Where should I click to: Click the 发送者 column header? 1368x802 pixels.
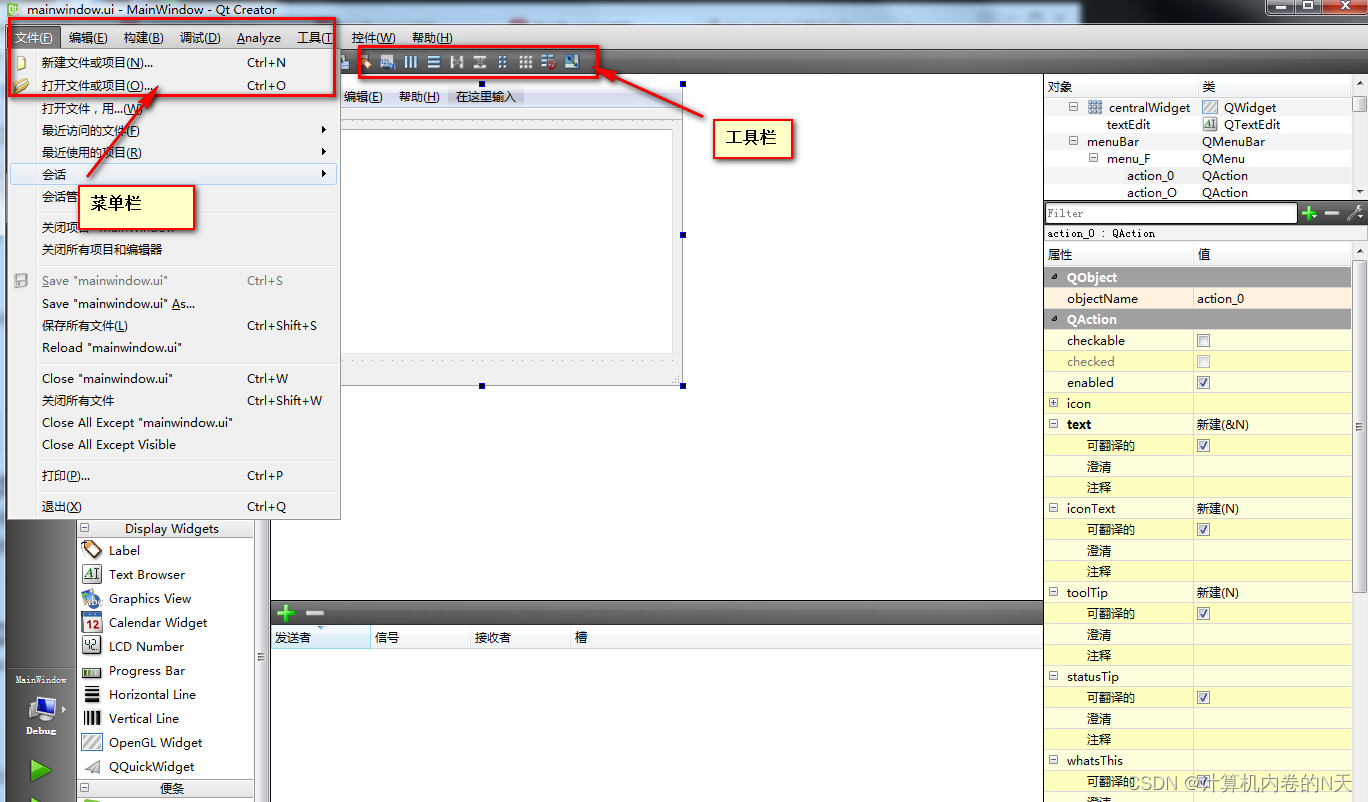[x=321, y=637]
